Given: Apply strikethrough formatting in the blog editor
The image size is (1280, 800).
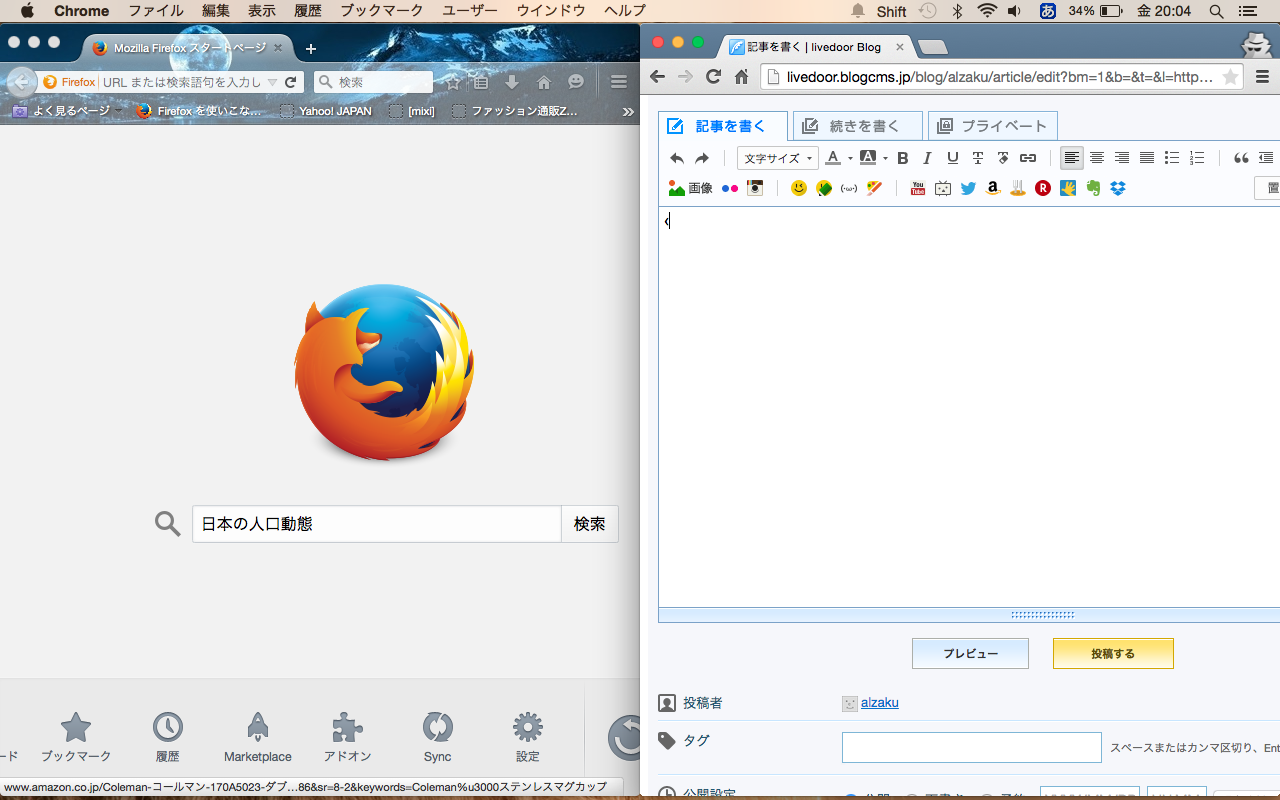Looking at the screenshot, I should [978, 158].
